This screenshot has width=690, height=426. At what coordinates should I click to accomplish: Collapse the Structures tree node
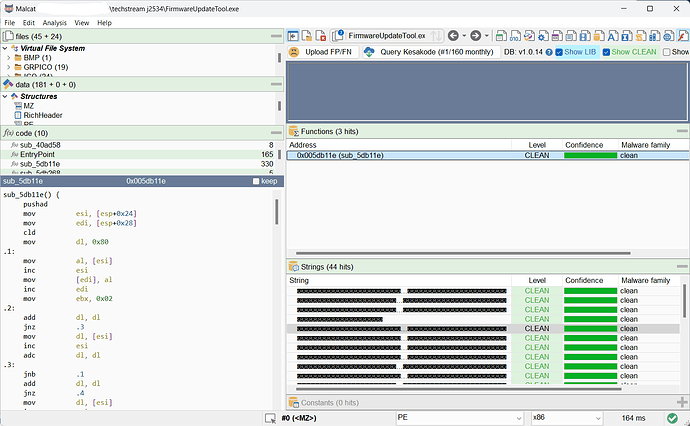5,96
